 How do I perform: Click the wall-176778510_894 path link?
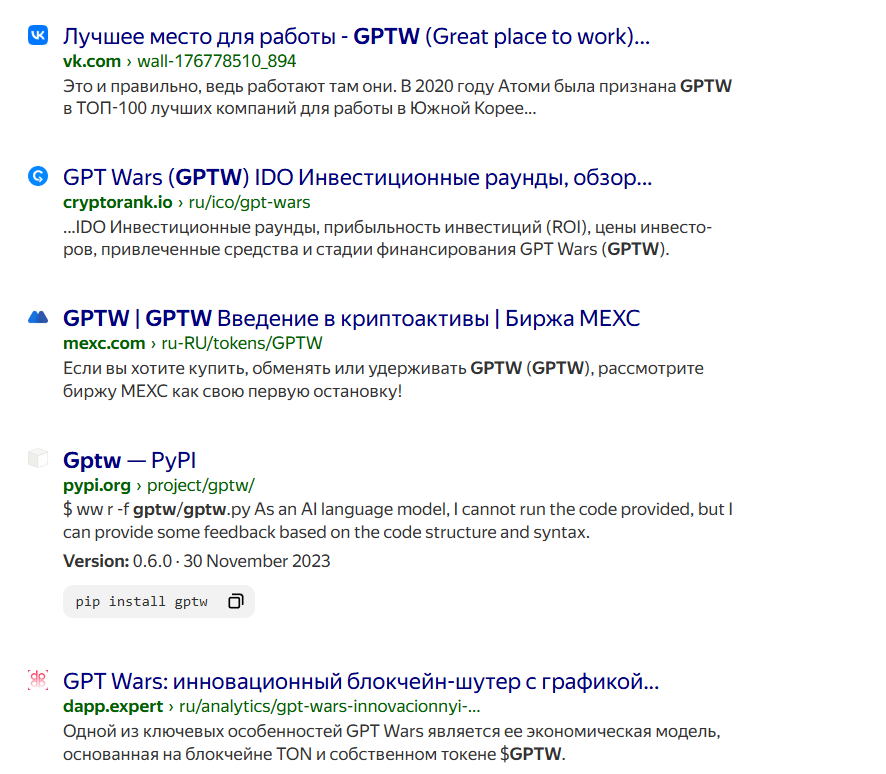click(216, 61)
